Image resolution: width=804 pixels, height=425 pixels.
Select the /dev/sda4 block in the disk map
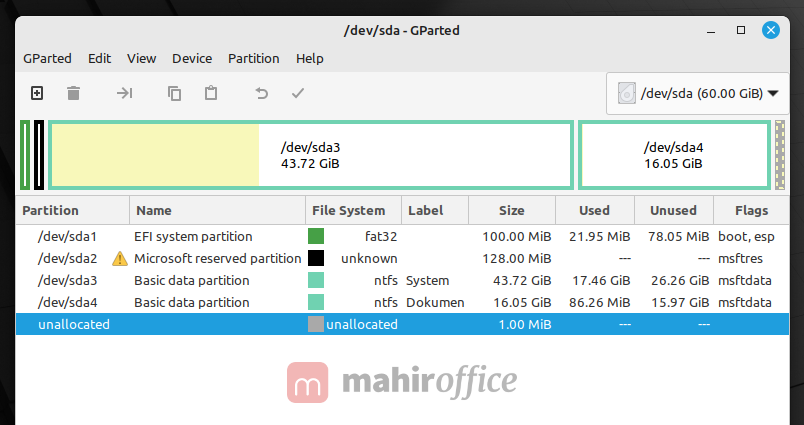click(x=673, y=155)
